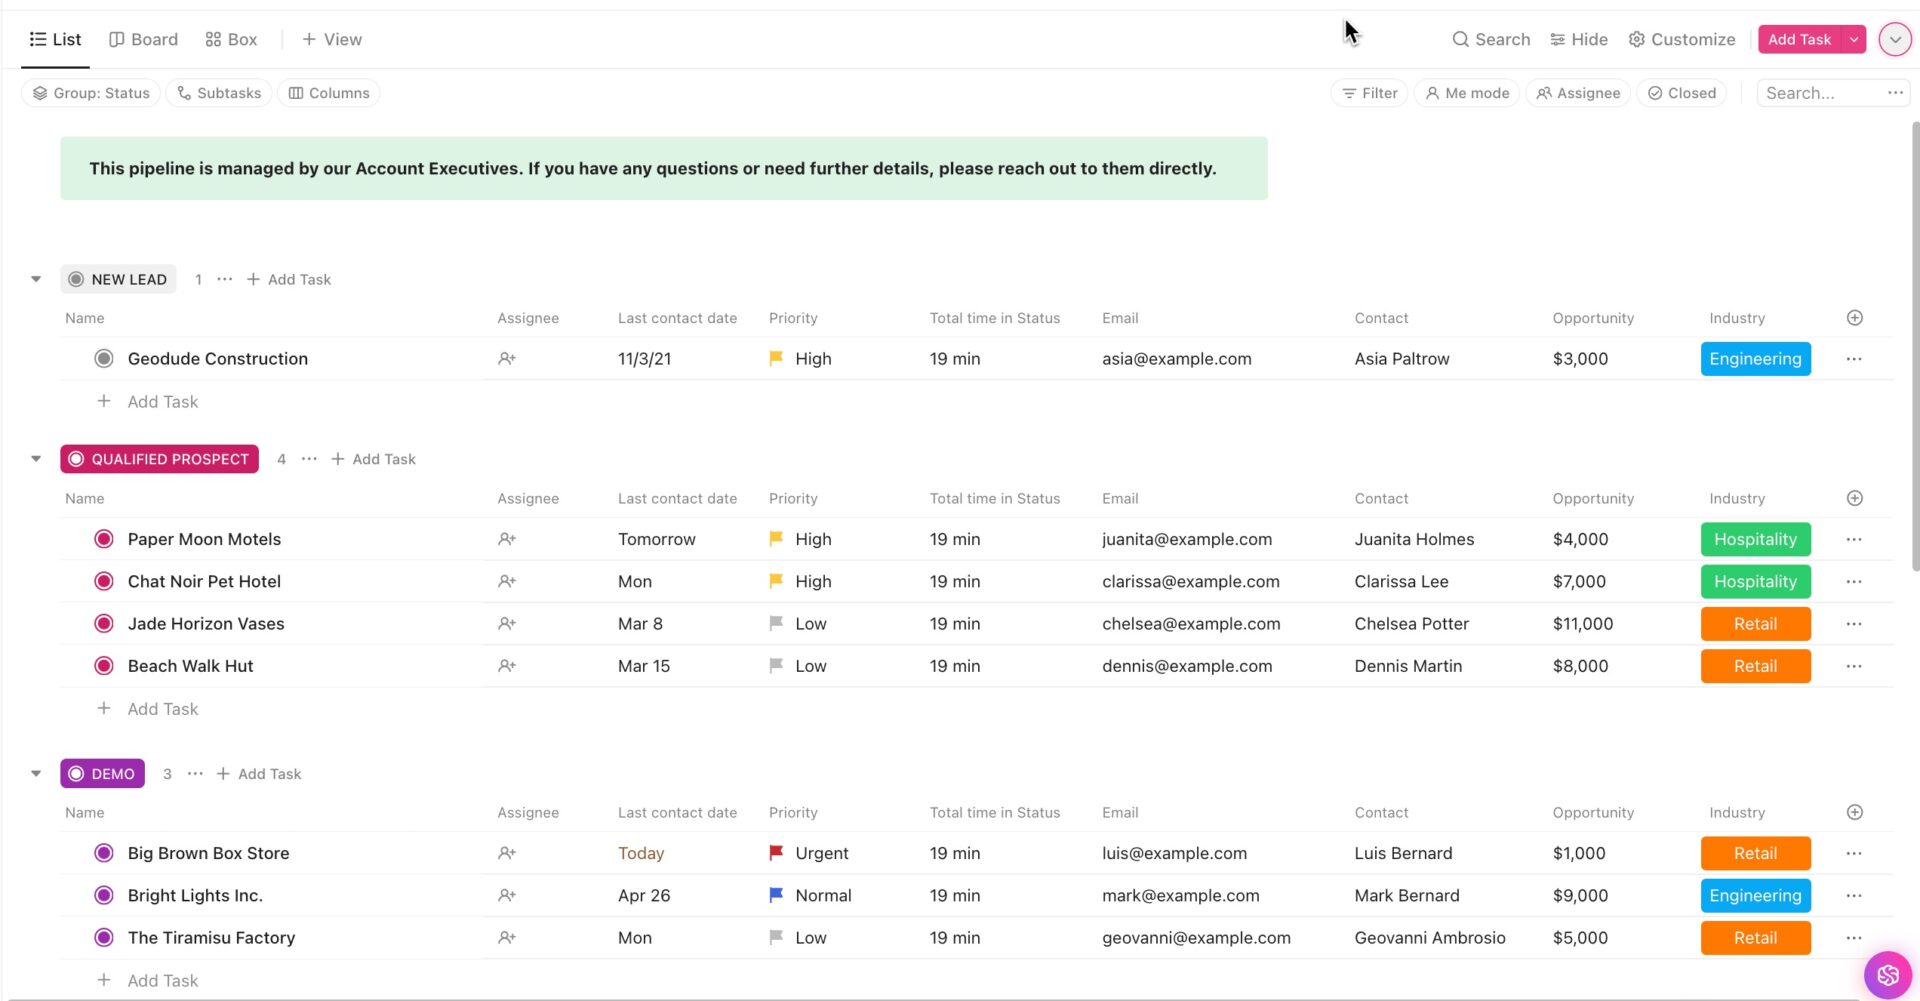Switch to the Box view tab
Viewport: 1920px width, 1001px height.
[231, 39]
